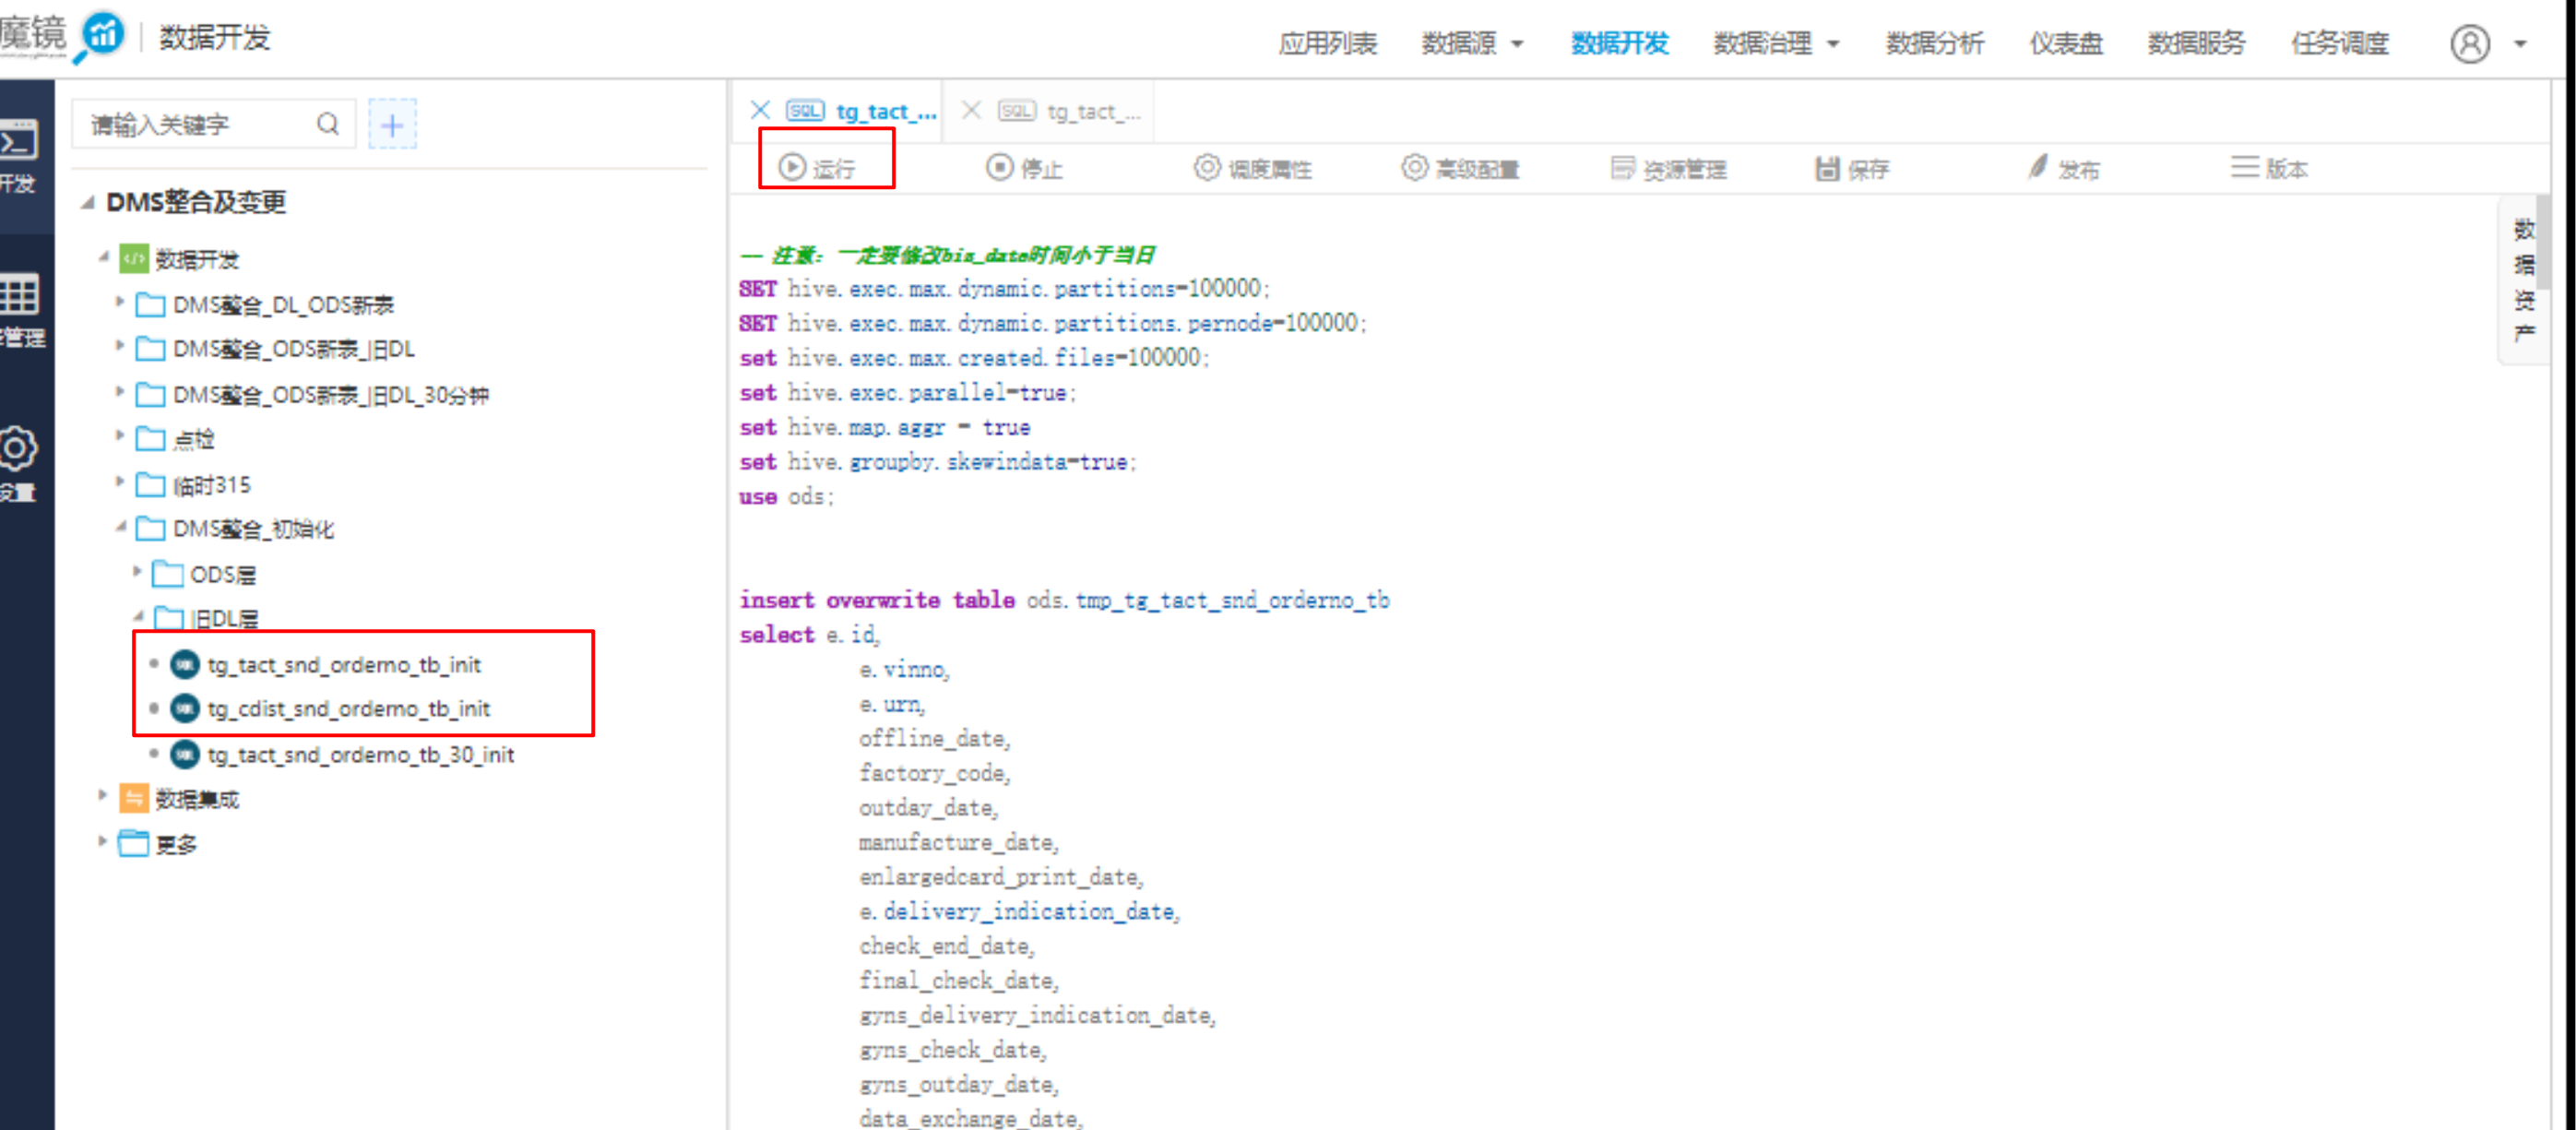Open scheduling properties (调度属性) gear icon
The width and height of the screenshot is (2576, 1130).
1207,167
